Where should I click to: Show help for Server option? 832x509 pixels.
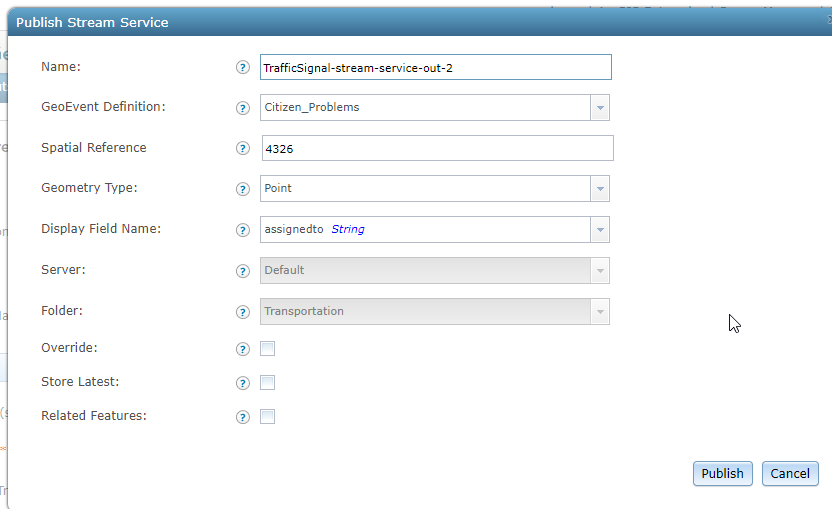tap(242, 271)
